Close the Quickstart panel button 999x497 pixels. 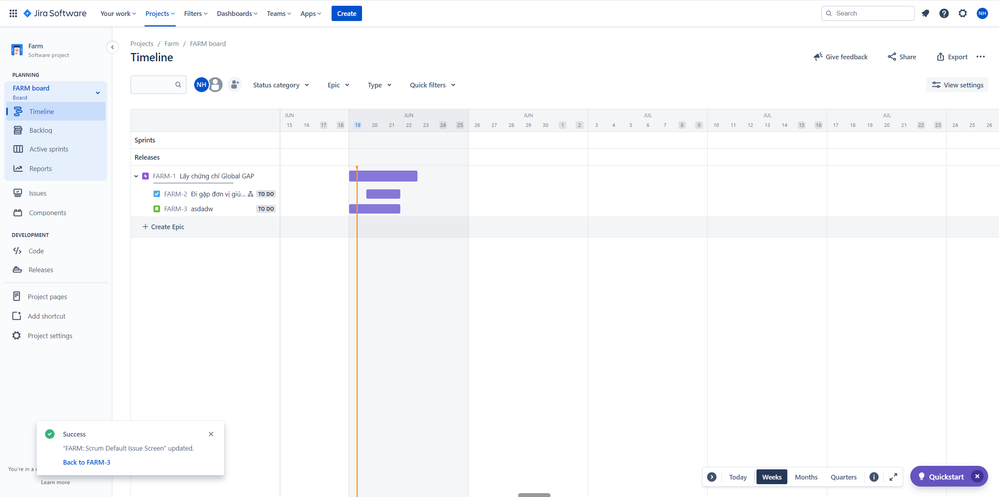[x=977, y=476]
